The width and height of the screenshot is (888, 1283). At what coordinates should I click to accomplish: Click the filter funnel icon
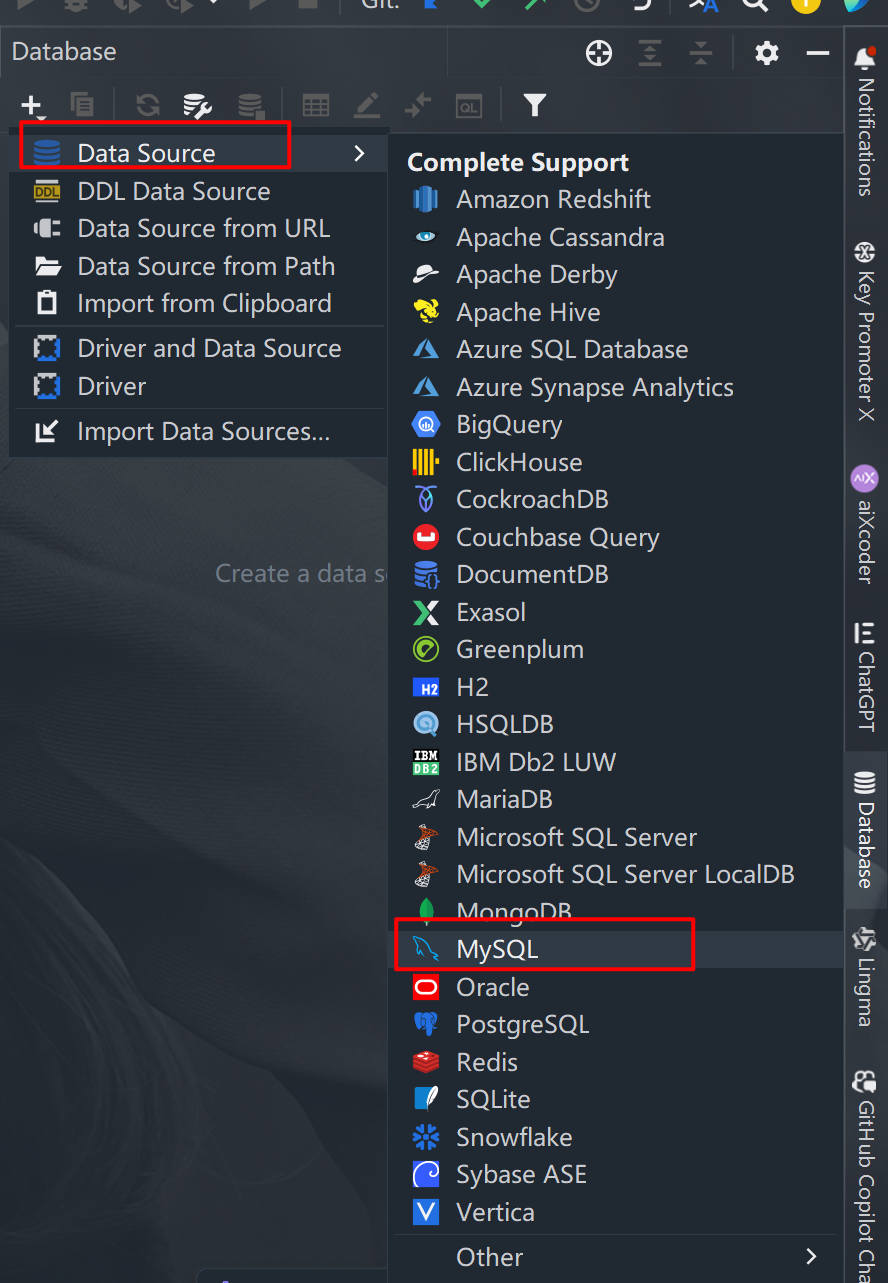535,105
